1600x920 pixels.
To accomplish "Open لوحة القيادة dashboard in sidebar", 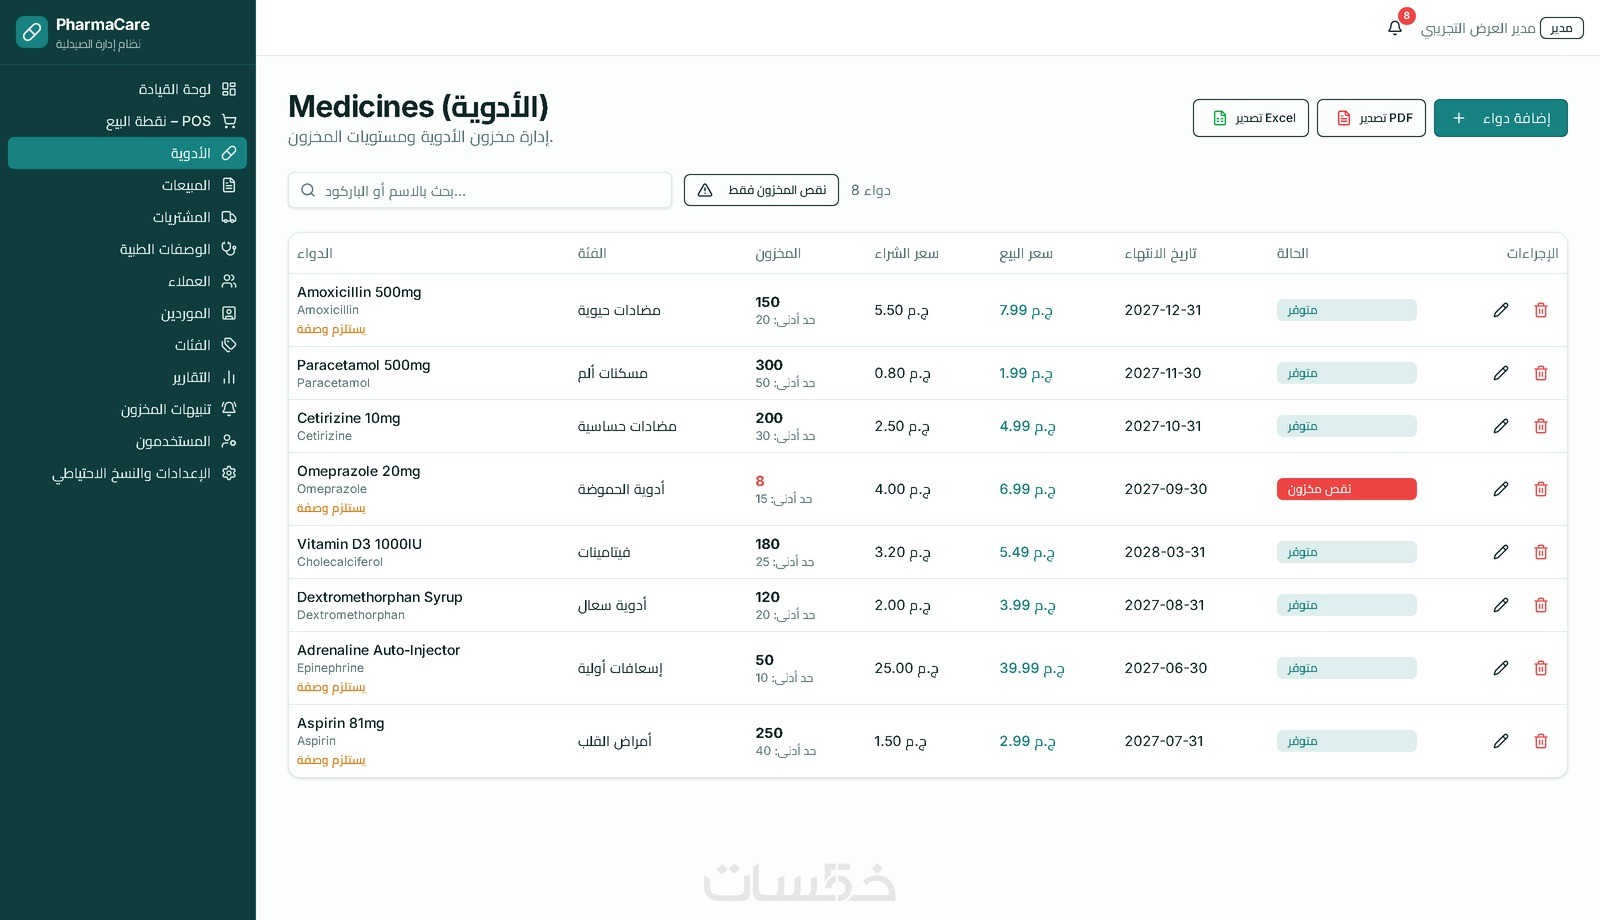I will click(x=127, y=89).
